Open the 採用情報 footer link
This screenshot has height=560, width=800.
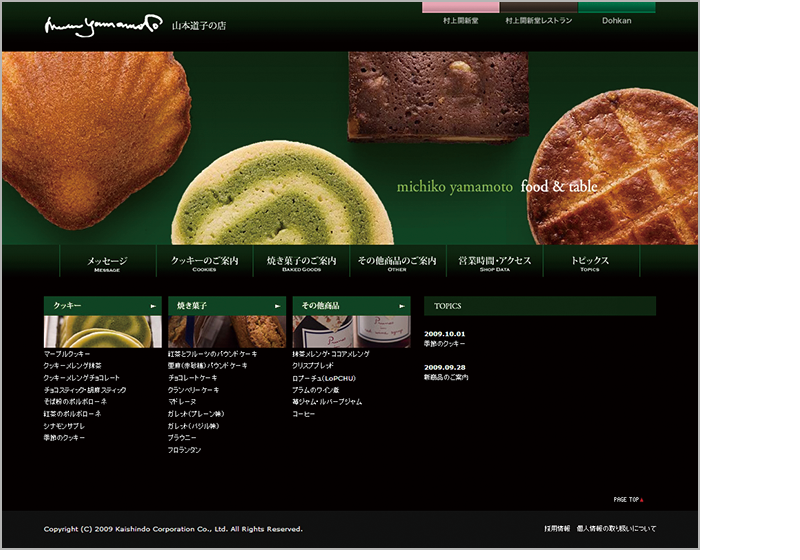557,529
